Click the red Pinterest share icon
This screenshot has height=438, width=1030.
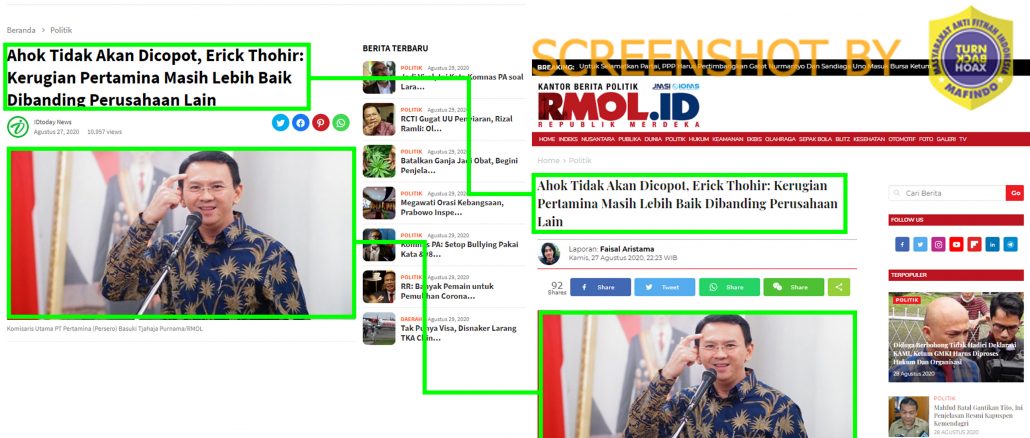pyautogui.click(x=321, y=123)
